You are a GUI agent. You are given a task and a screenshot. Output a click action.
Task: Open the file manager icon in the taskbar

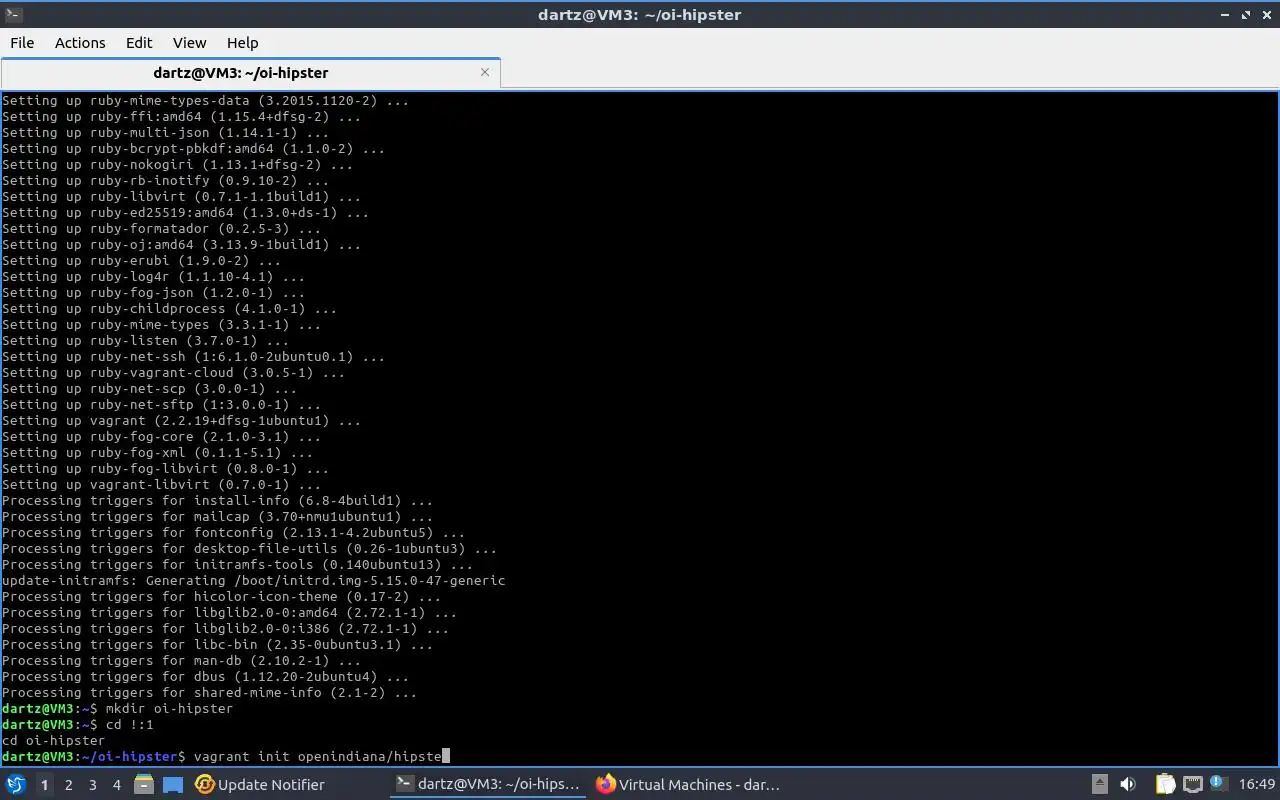144,785
